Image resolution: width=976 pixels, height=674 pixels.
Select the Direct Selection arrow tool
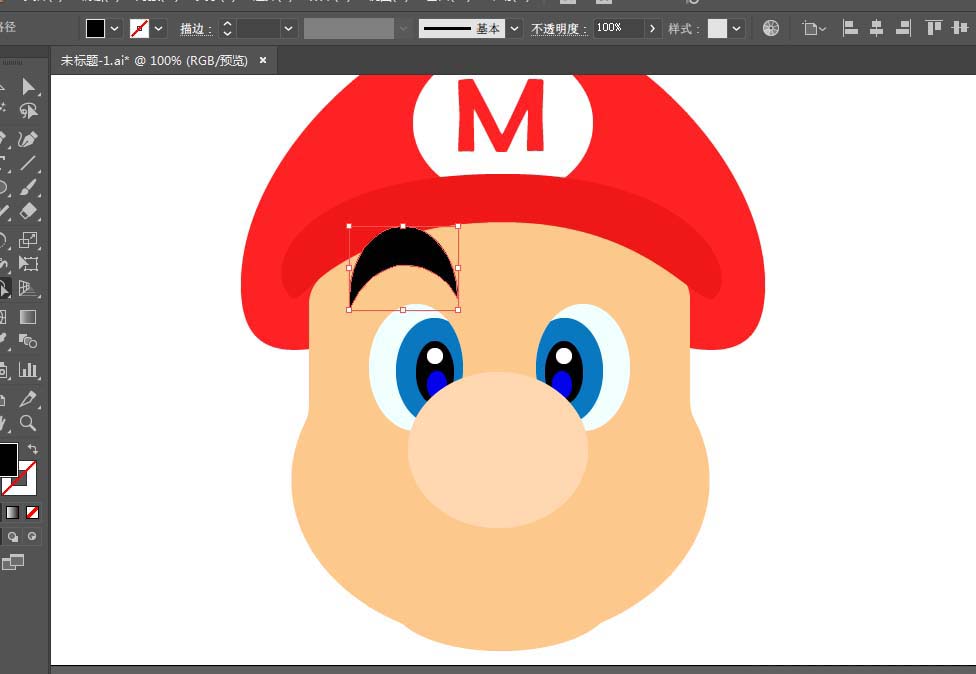[28, 86]
